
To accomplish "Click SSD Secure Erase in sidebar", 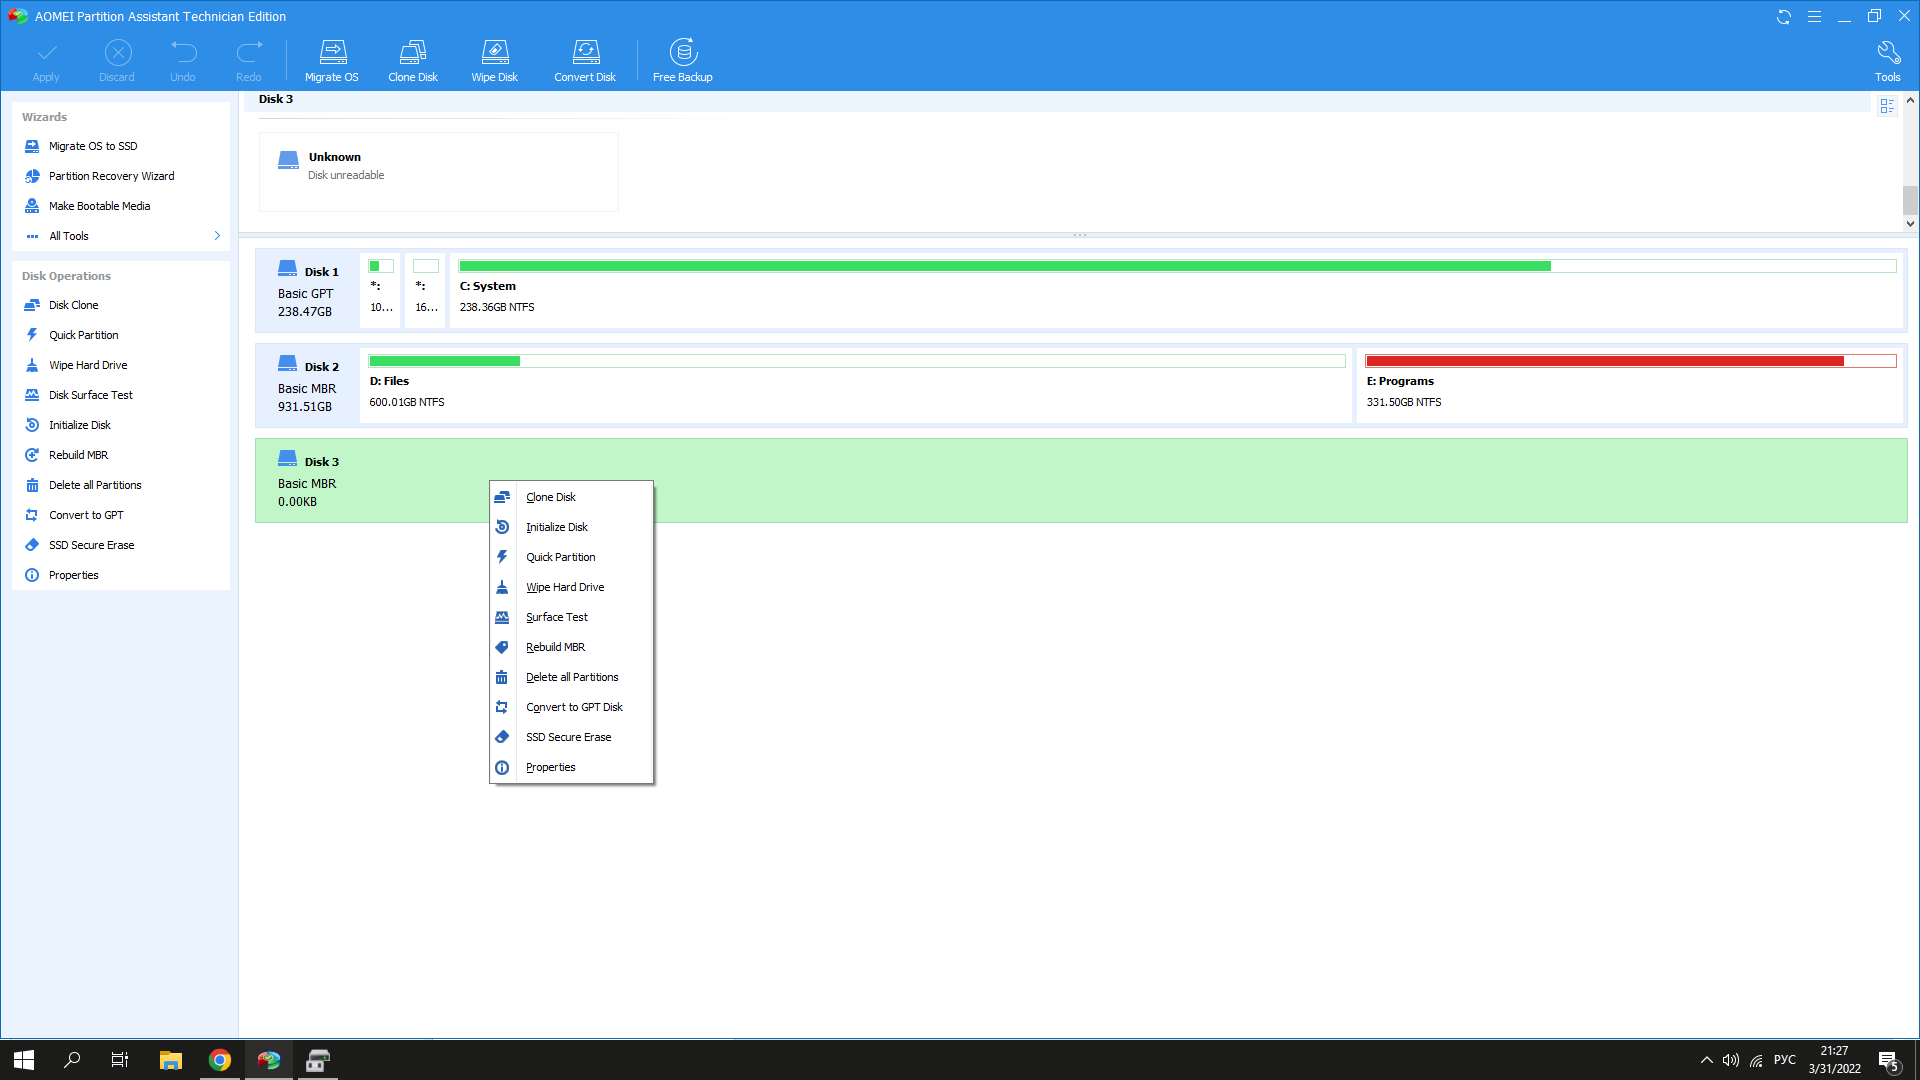I will click(91, 545).
